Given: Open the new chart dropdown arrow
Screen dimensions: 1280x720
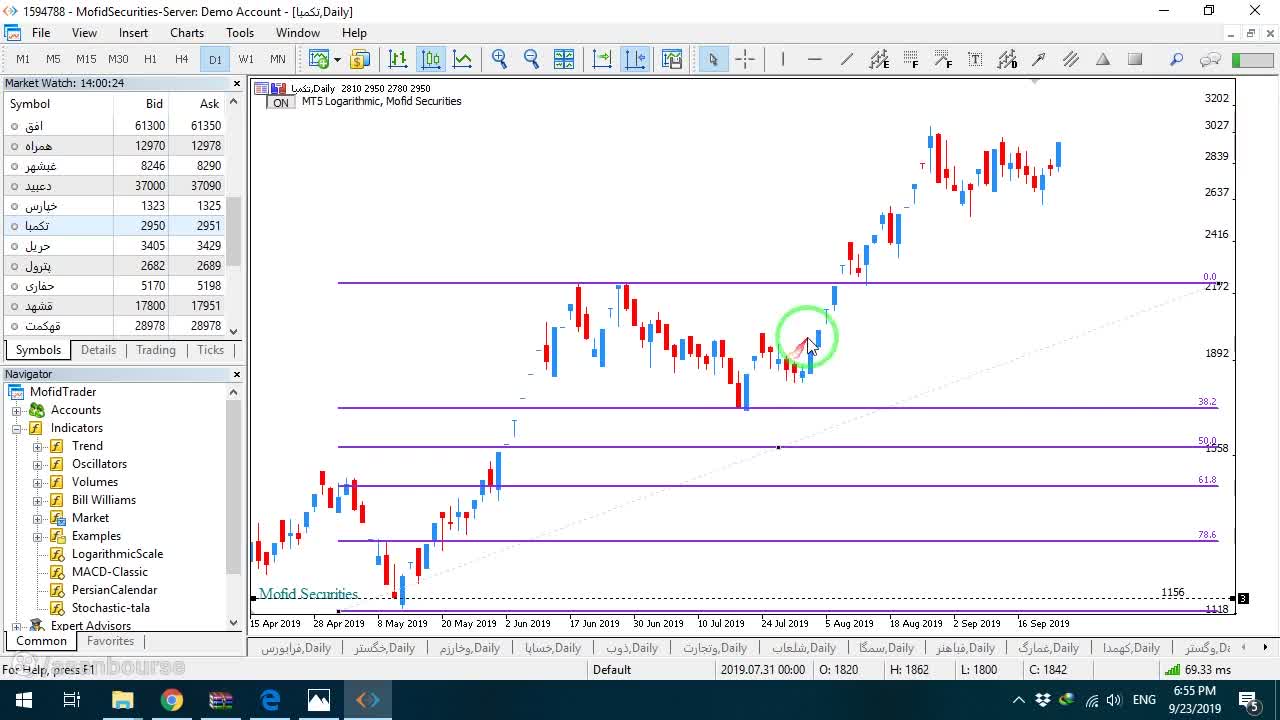Looking at the screenshot, I should click(337, 59).
